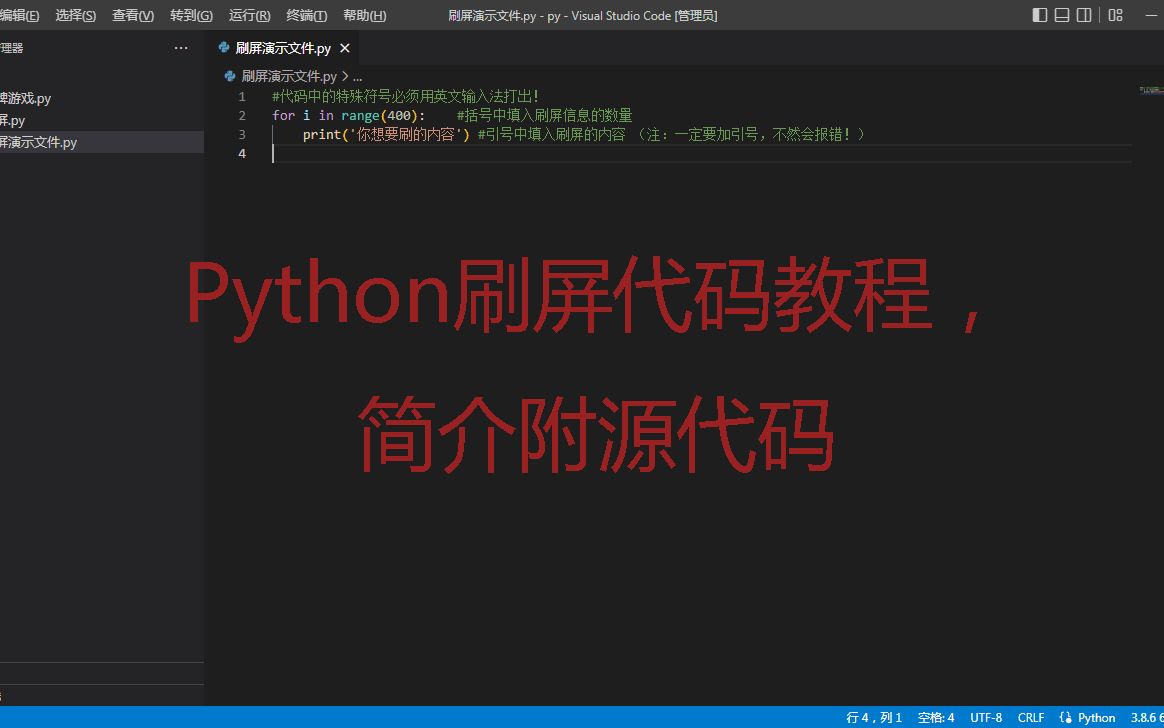Open Explorer more actions menu (...)
Image resolution: width=1164 pixels, height=728 pixels.
point(181,47)
